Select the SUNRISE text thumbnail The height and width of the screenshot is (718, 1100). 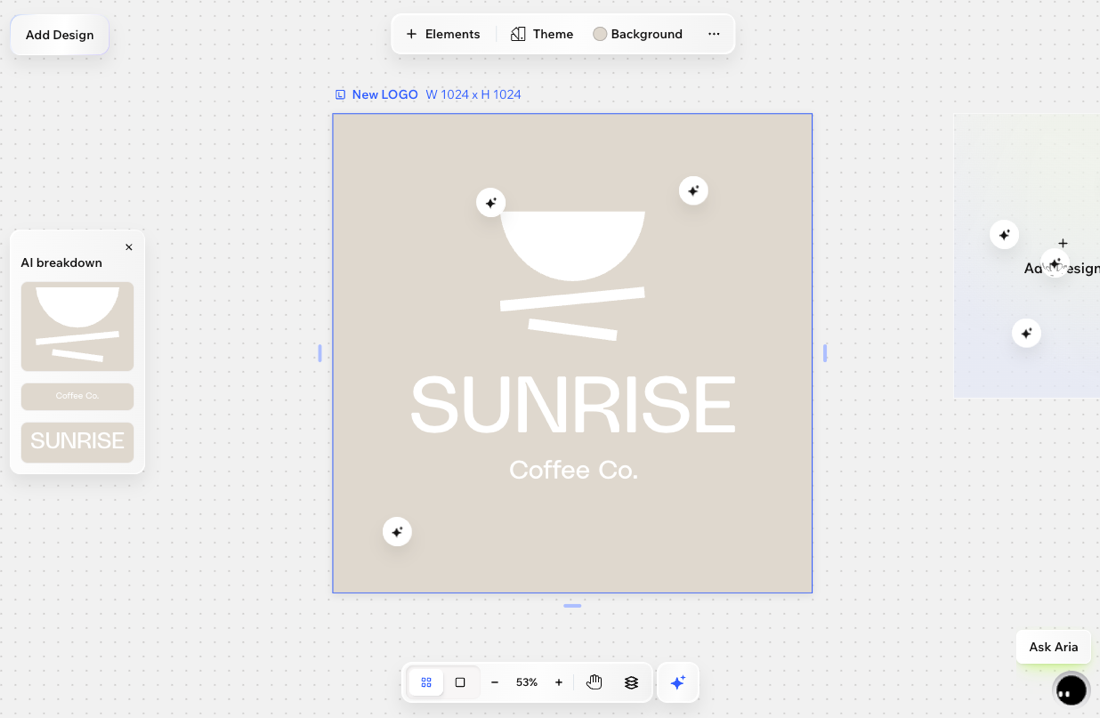pos(77,441)
